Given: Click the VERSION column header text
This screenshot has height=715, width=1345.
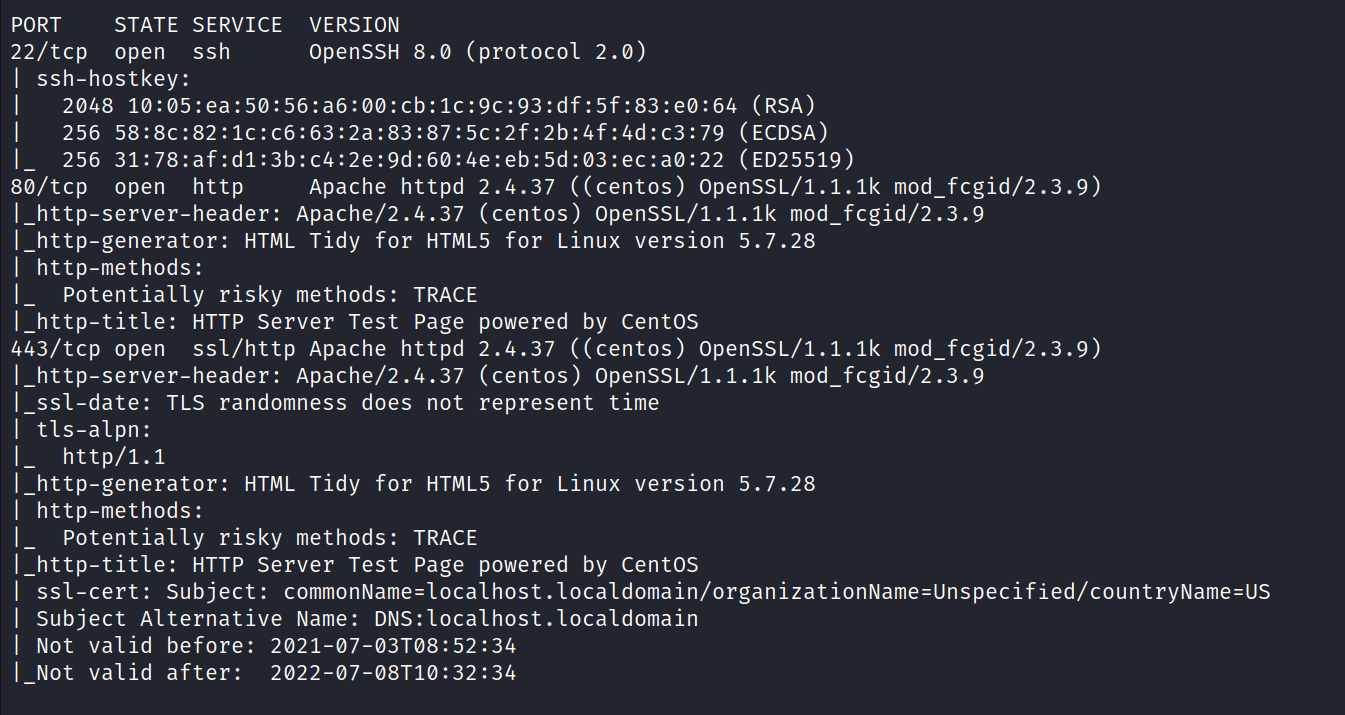Looking at the screenshot, I should pyautogui.click(x=354, y=25).
